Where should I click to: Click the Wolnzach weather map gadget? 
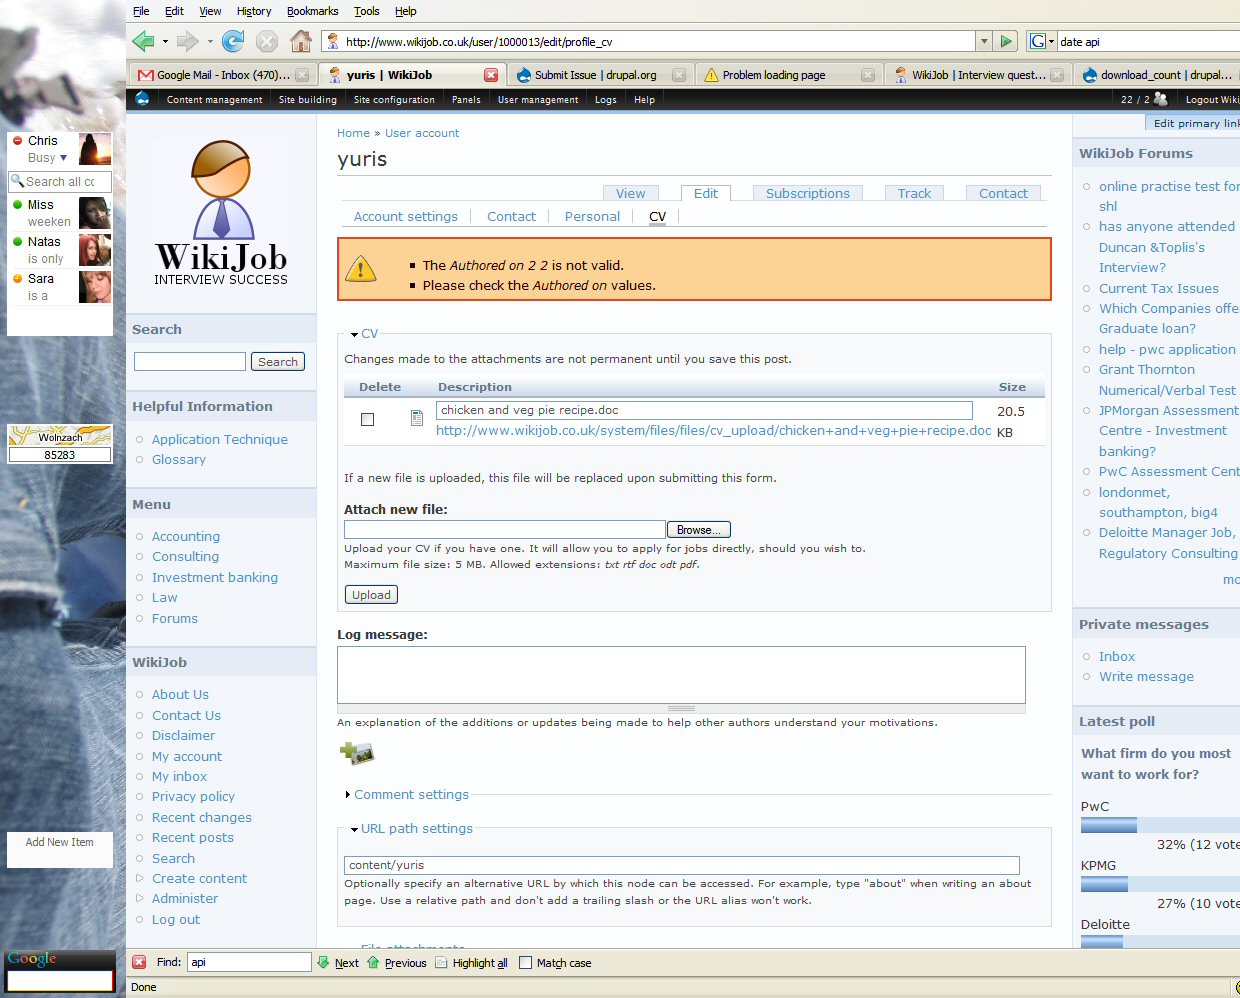[60, 435]
